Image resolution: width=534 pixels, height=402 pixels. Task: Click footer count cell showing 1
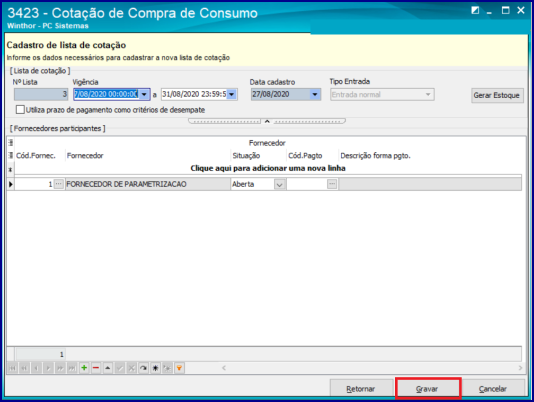[40, 354]
